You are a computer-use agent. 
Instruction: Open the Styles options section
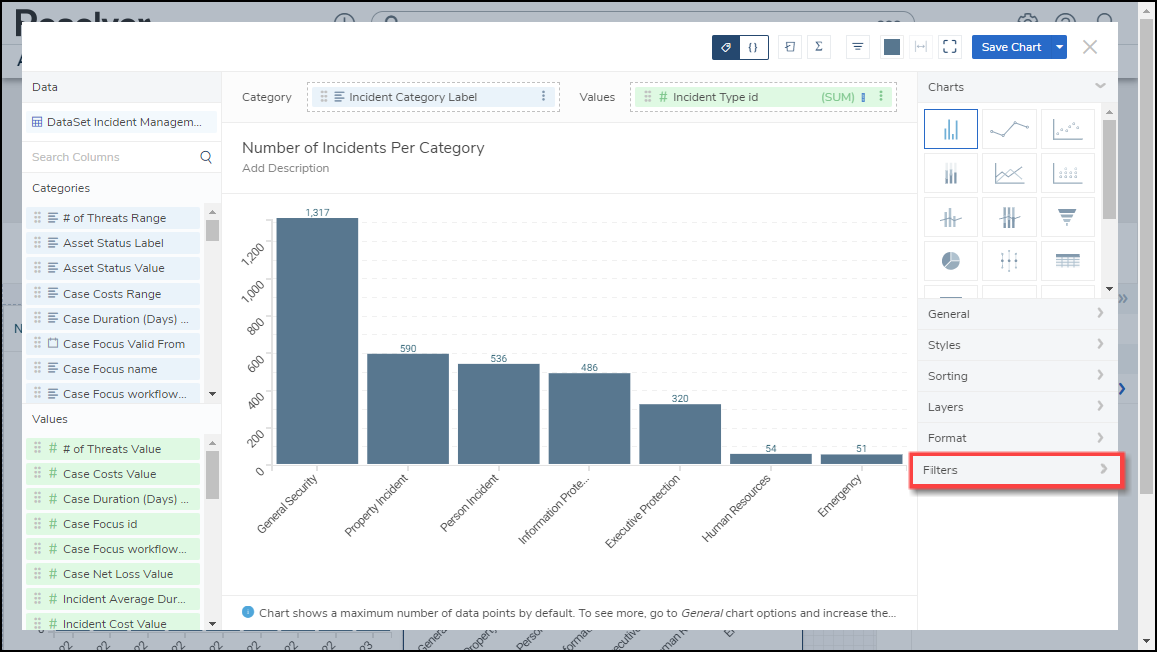click(x=1016, y=345)
